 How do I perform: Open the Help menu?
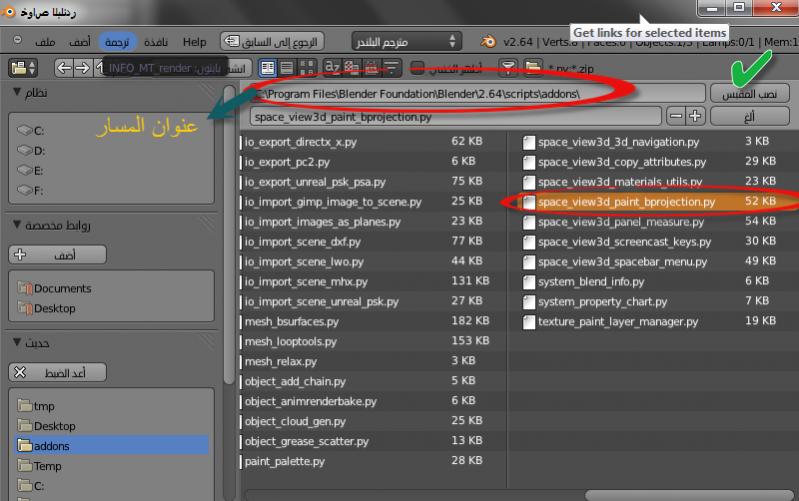(194, 42)
